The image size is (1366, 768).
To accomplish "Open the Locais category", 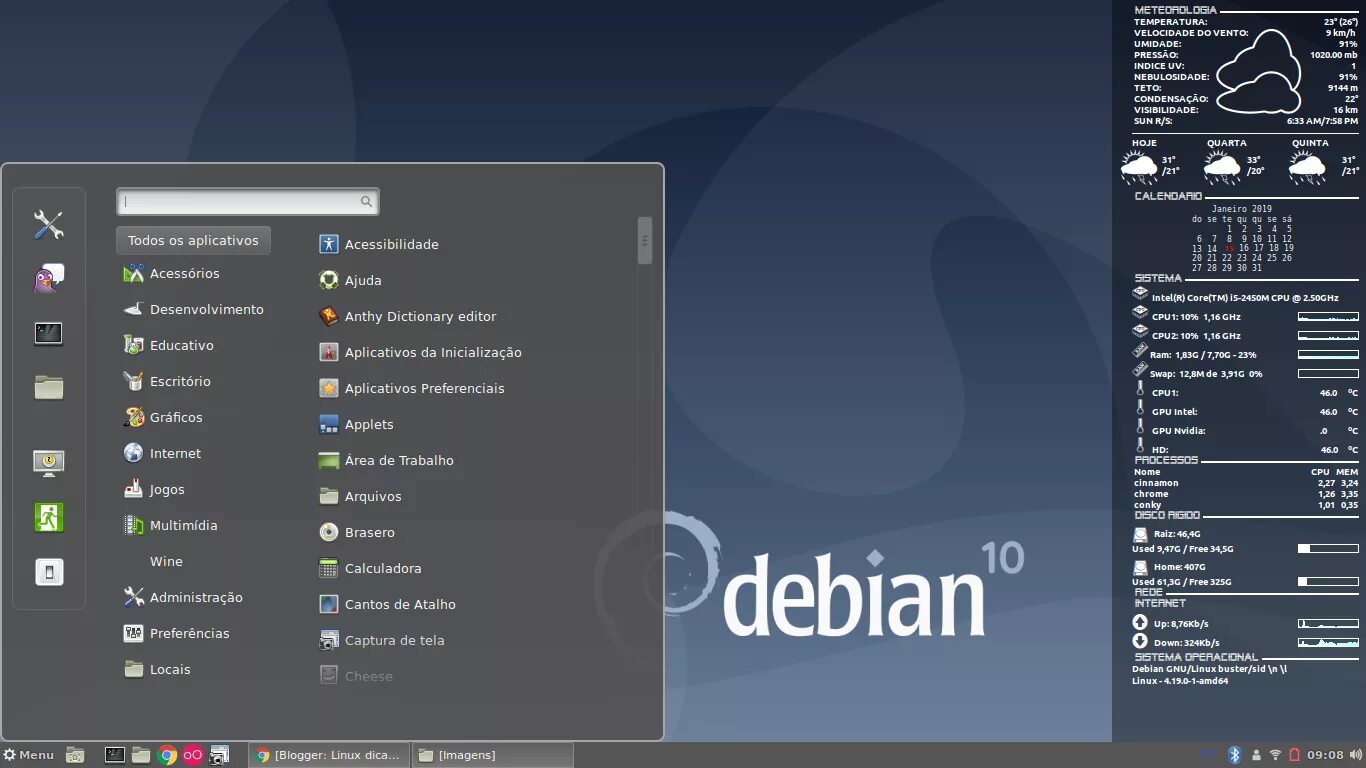I will (156, 669).
